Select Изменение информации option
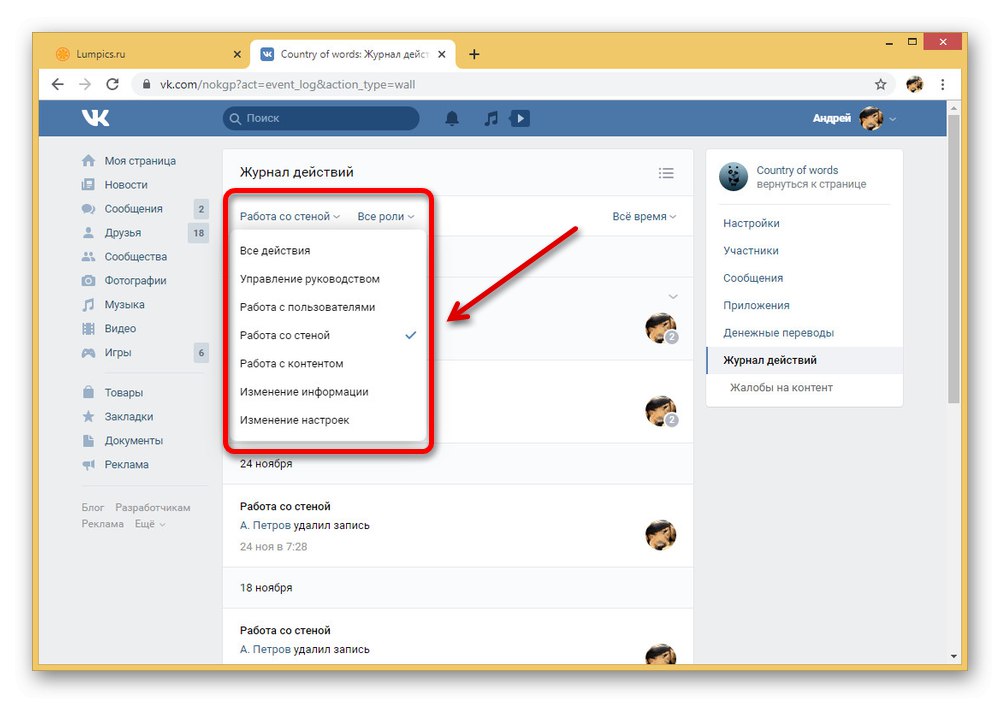This screenshot has height=703, width=1000. pyautogui.click(x=328, y=392)
